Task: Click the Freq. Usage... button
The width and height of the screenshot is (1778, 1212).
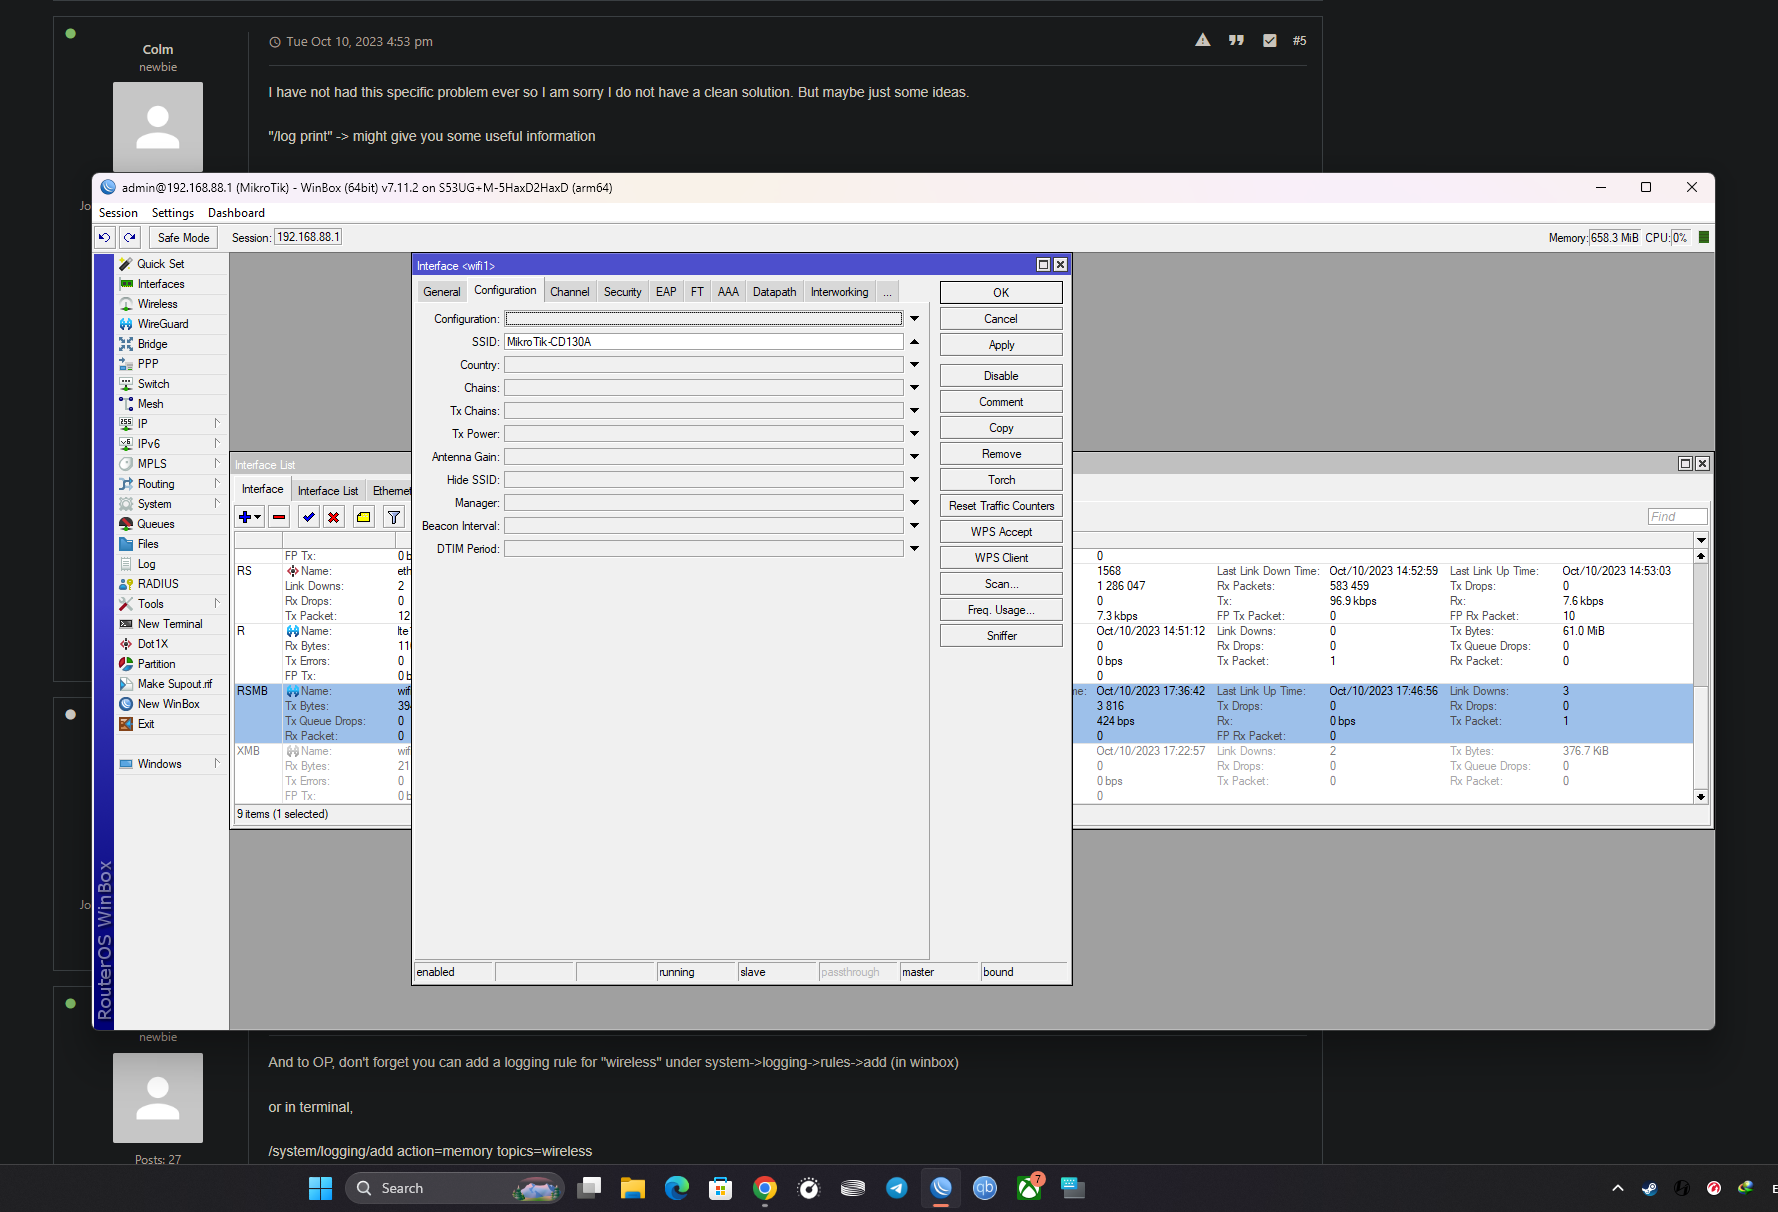Action: point(1001,610)
